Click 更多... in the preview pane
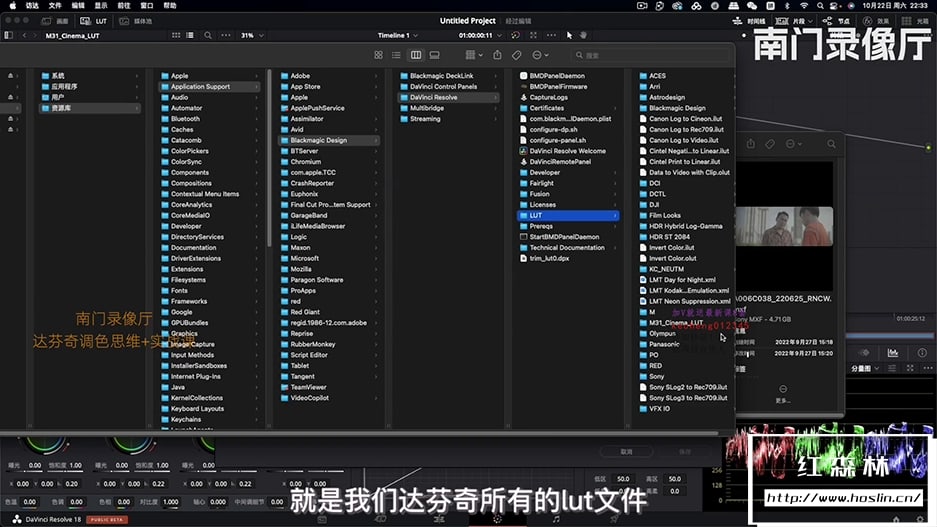 click(783, 395)
